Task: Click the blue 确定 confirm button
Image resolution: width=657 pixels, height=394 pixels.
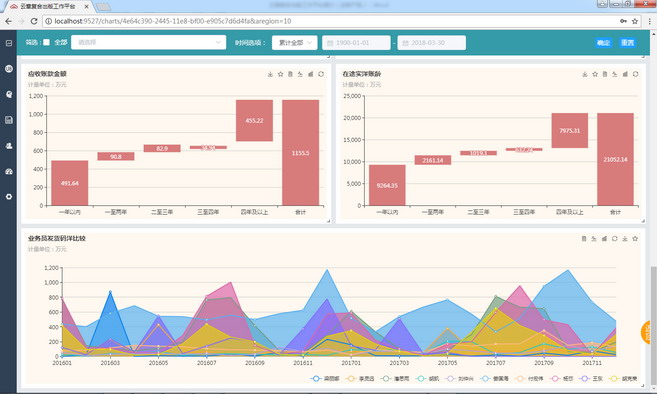Action: (x=603, y=43)
